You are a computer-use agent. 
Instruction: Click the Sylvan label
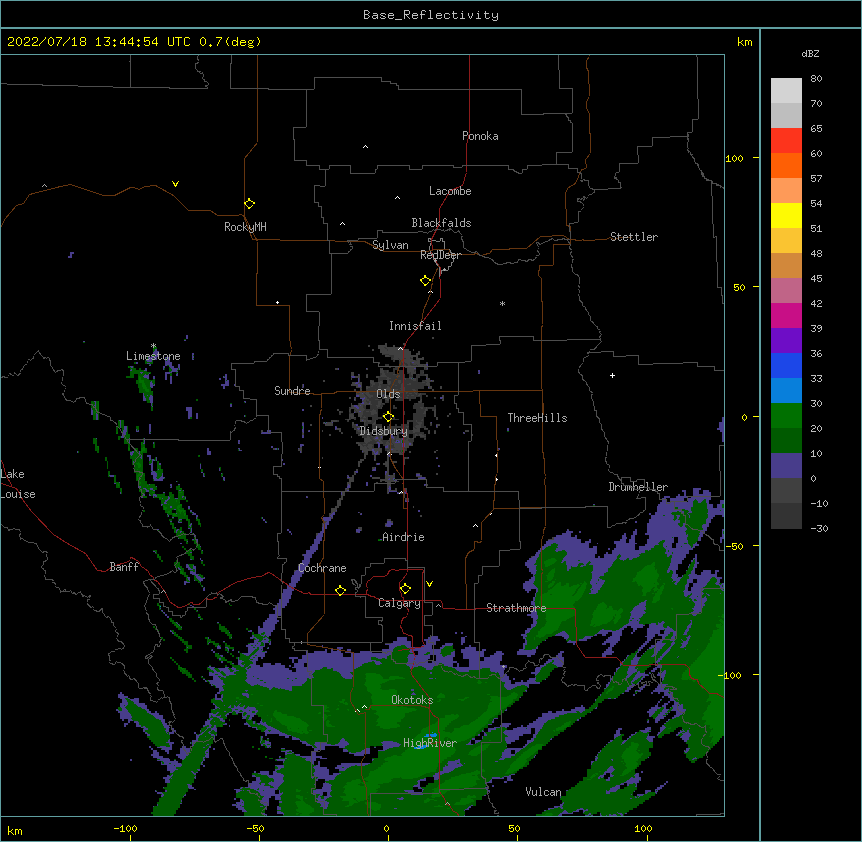click(390, 245)
